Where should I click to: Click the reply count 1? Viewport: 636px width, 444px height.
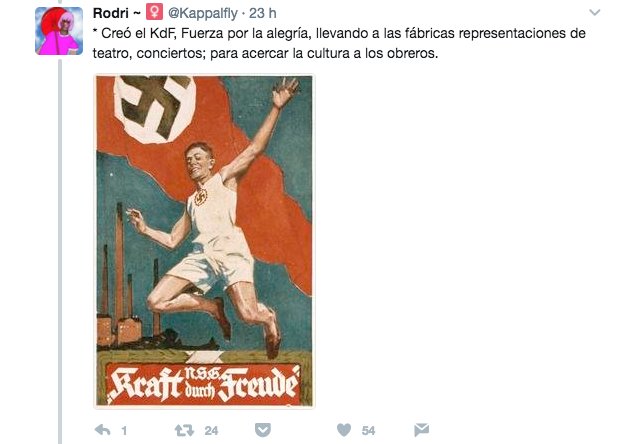124,431
